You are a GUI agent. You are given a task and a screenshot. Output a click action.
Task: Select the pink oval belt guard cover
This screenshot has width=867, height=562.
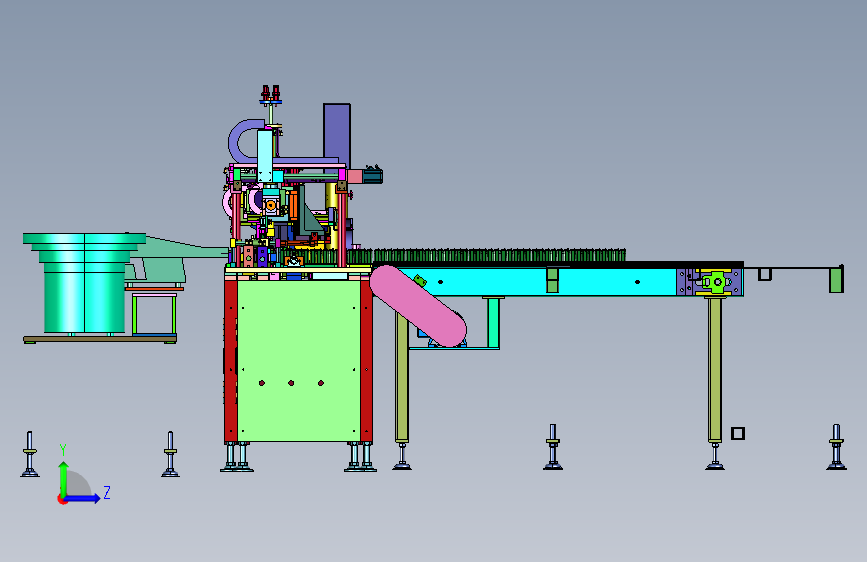(418, 306)
